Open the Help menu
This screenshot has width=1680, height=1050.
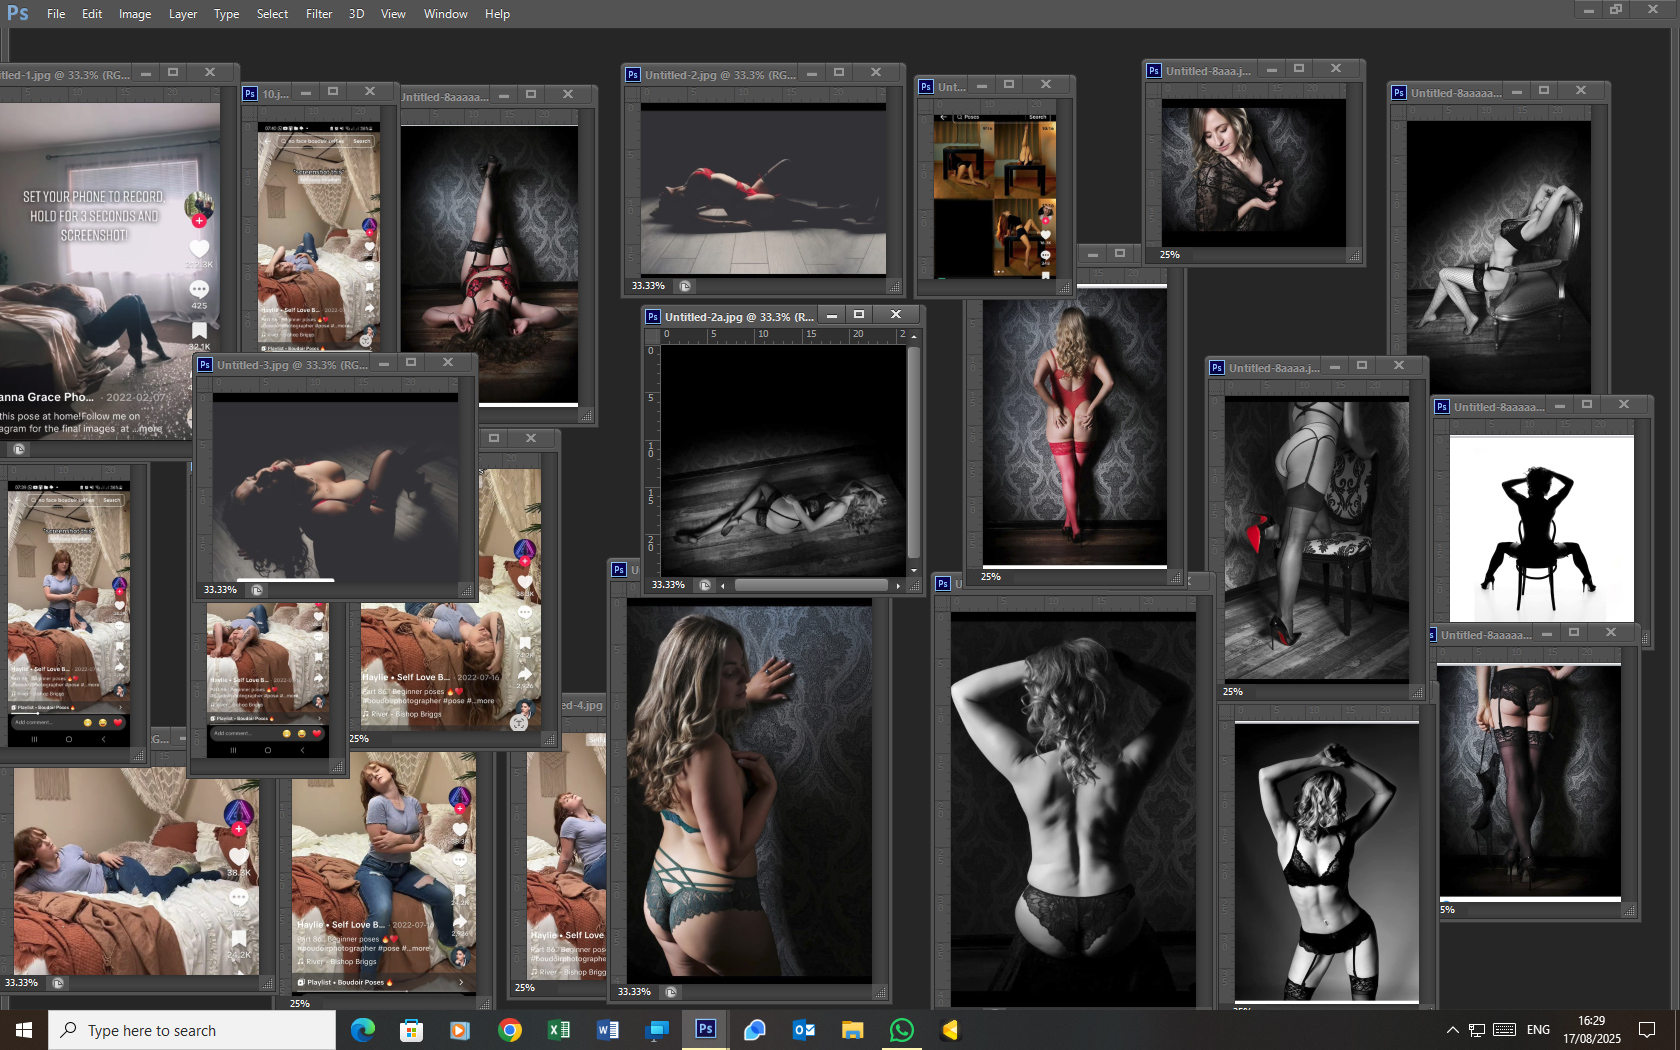(x=497, y=14)
